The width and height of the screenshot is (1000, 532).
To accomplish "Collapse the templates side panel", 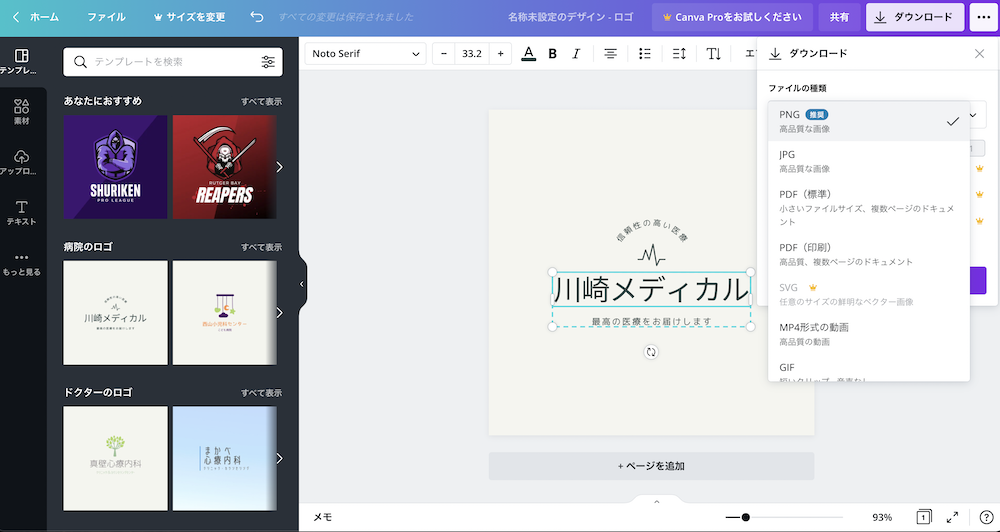I will pos(301,284).
